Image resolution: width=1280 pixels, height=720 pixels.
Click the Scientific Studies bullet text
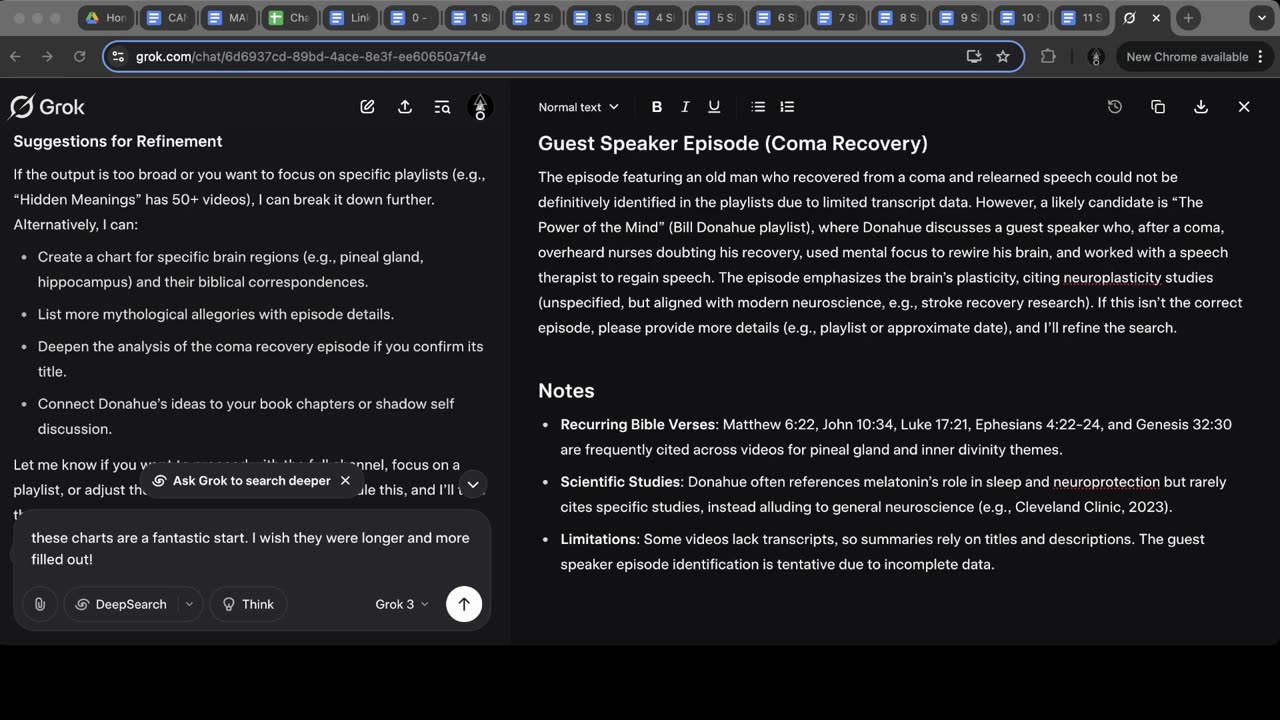pyautogui.click(x=893, y=494)
